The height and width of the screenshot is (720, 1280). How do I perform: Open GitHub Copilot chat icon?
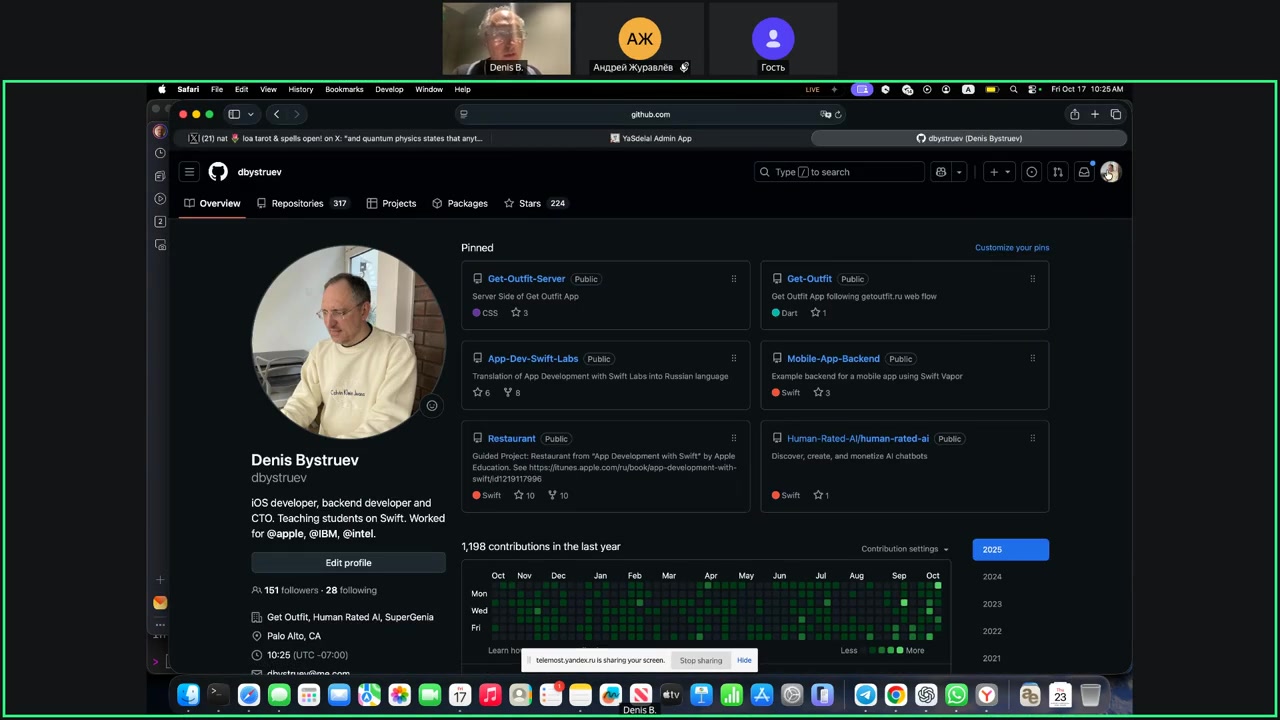point(940,172)
